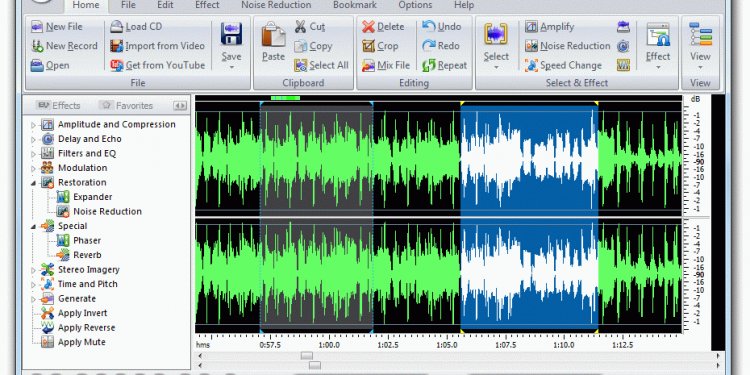Click the panel tab scroll arrows button
This screenshot has height=375, width=750.
[180, 106]
